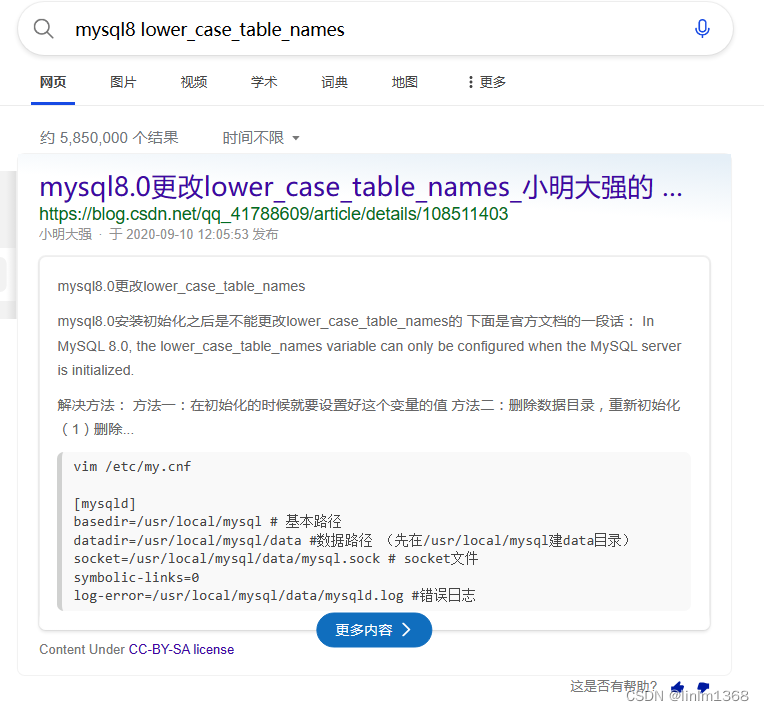Click thumbs down not helpful icon
The width and height of the screenshot is (764, 711).
click(703, 687)
